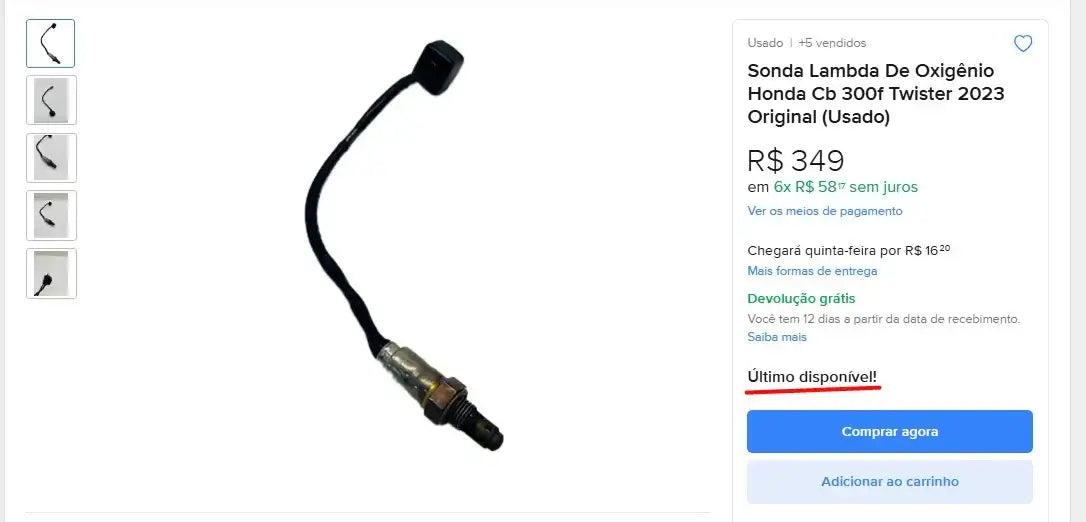This screenshot has height=522, width=1086.
Task: Click 'Adicionar ao carrinho' button
Action: [x=889, y=481]
